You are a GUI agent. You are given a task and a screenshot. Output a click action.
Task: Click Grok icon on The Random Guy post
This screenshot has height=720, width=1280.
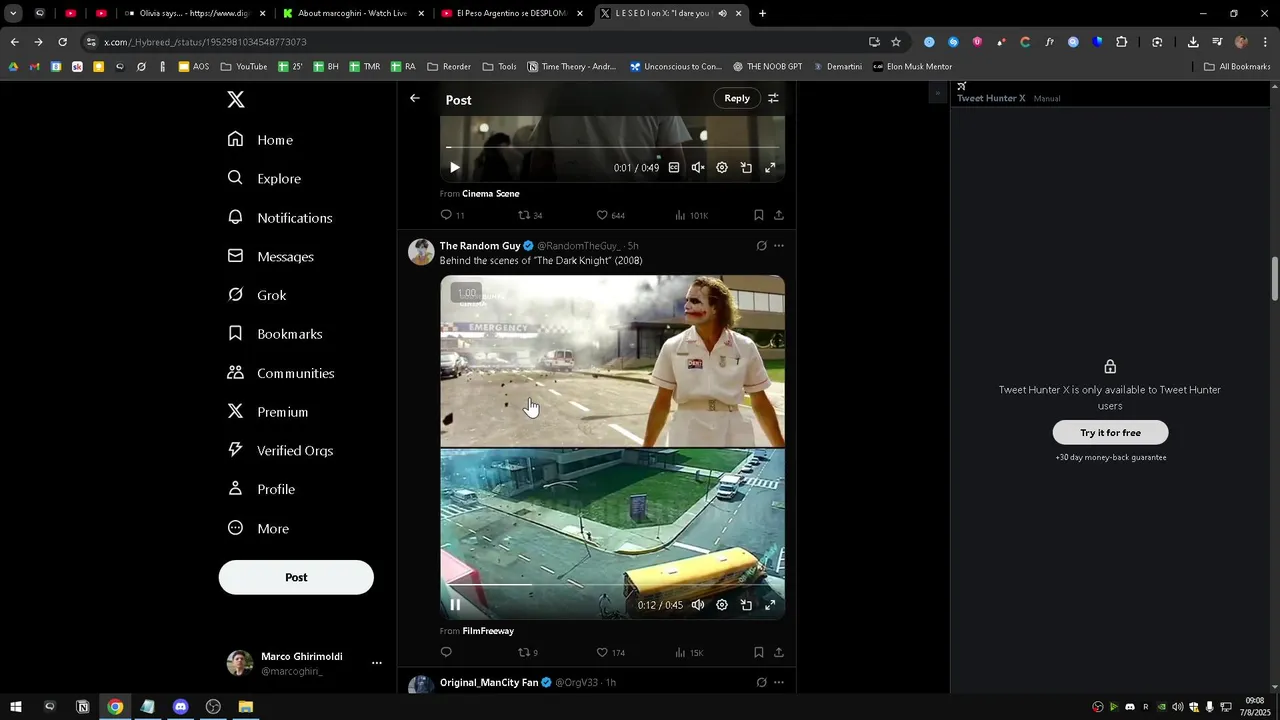761,246
